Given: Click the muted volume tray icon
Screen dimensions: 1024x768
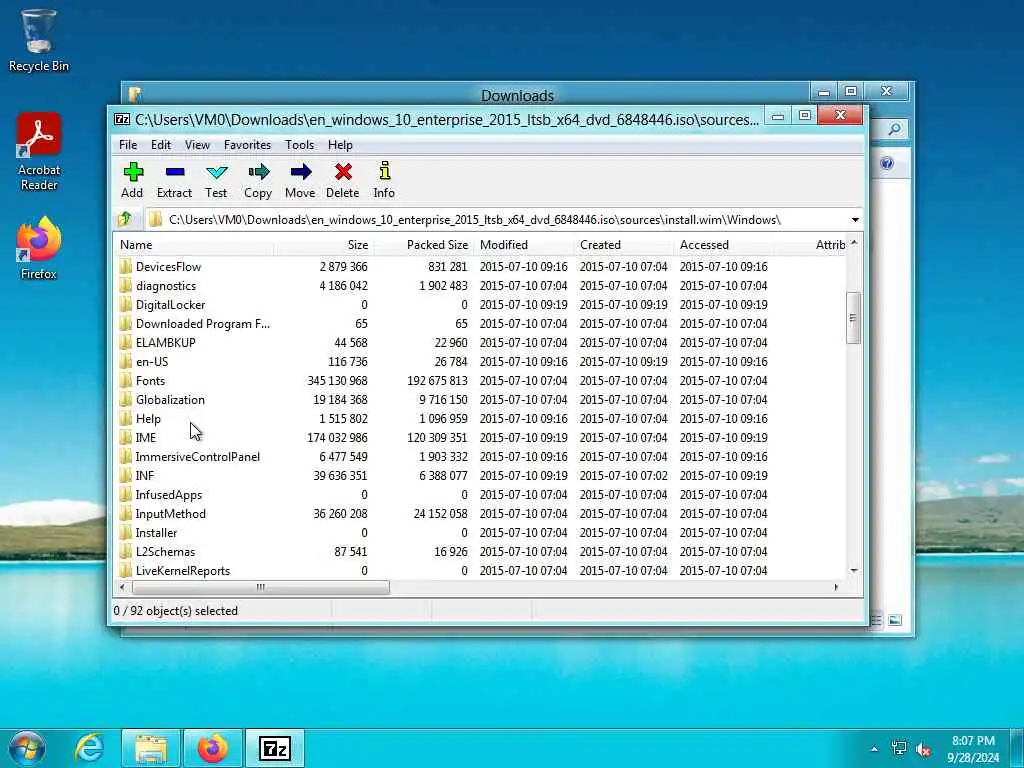Looking at the screenshot, I should pyautogui.click(x=924, y=750).
